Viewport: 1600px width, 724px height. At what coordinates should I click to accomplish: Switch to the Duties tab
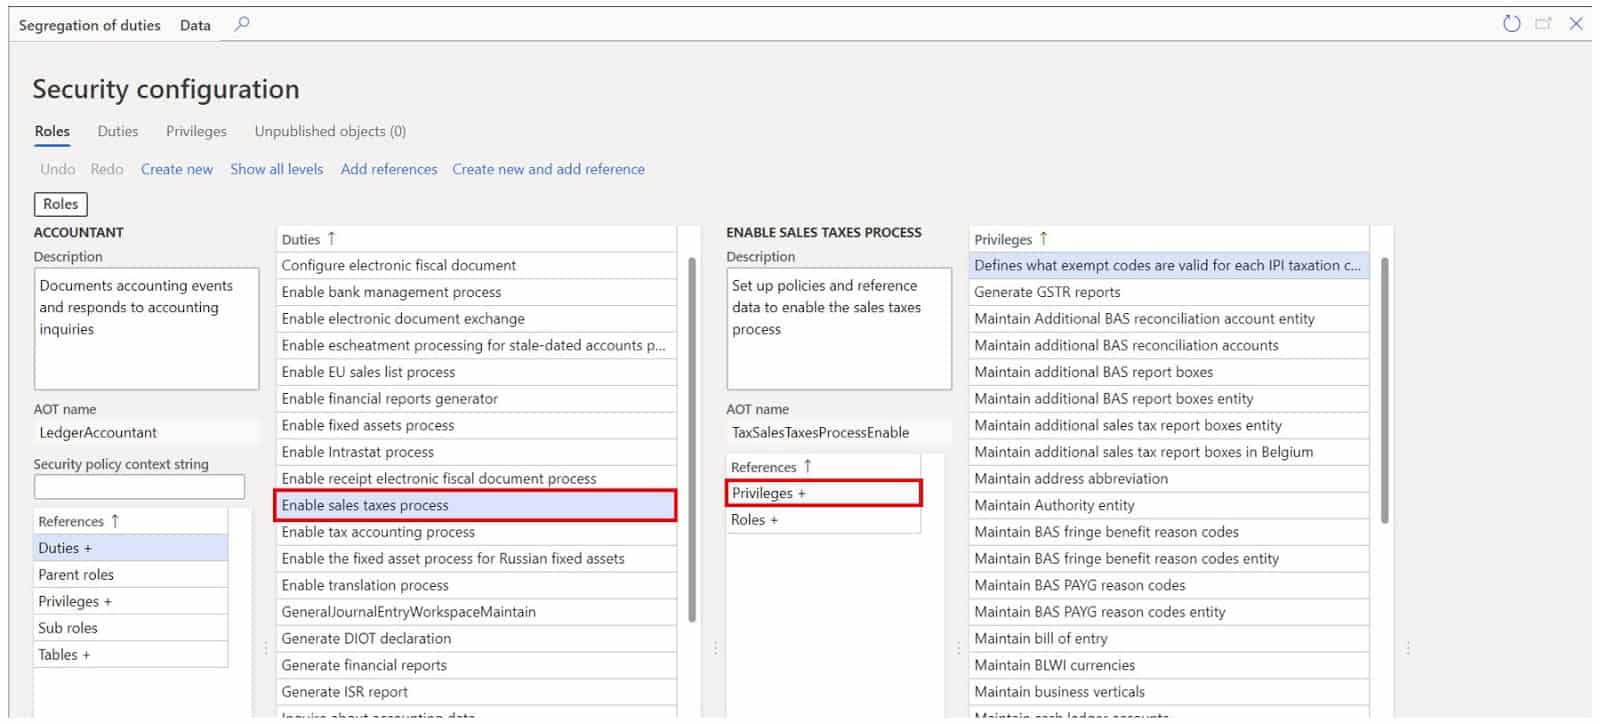118,131
